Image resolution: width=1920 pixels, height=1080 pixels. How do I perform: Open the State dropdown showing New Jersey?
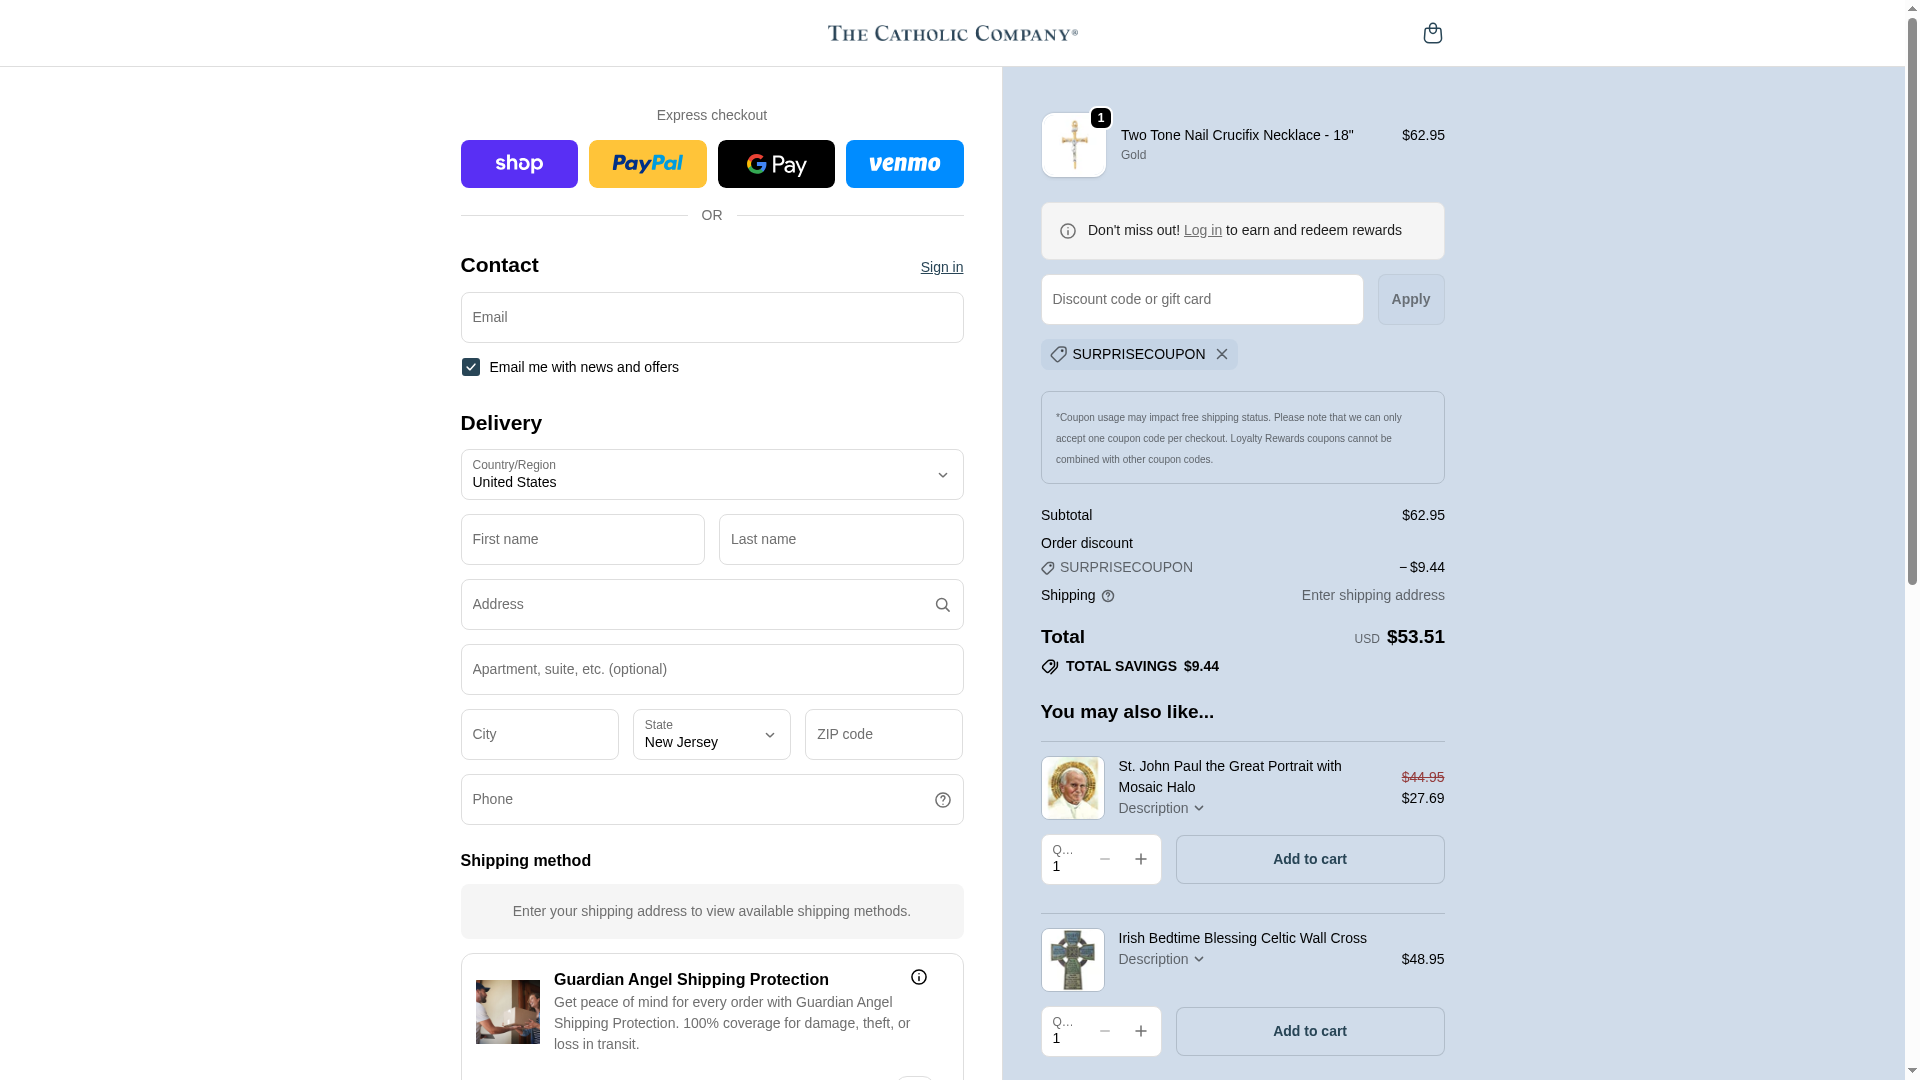click(x=712, y=735)
